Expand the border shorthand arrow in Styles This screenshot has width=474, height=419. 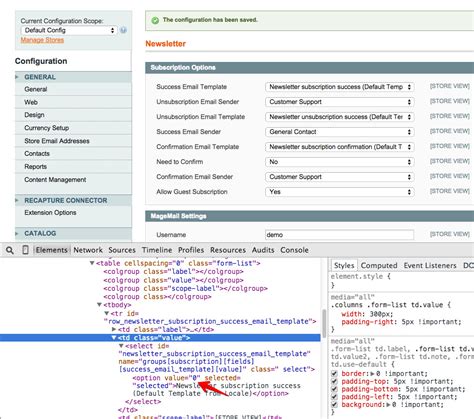372,374
